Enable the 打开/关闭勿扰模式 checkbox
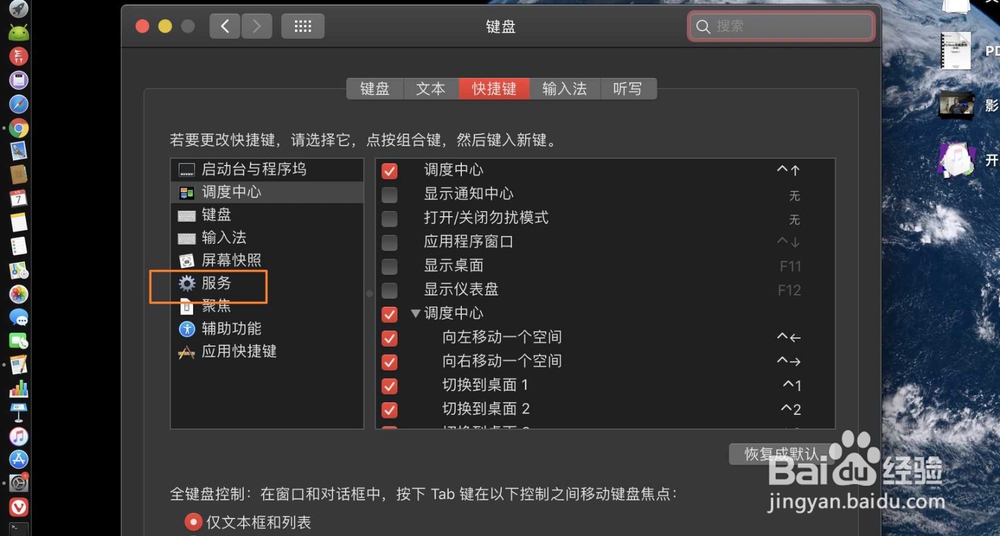 (389, 218)
